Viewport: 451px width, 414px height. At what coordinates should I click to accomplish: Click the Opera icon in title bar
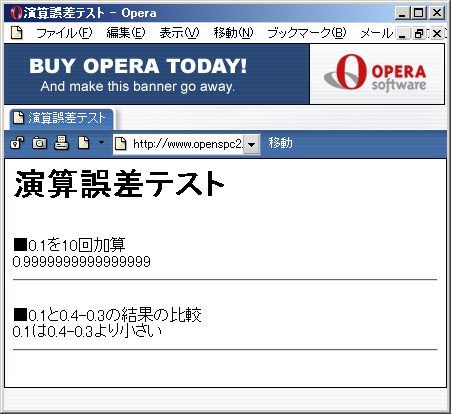[x=15, y=13]
